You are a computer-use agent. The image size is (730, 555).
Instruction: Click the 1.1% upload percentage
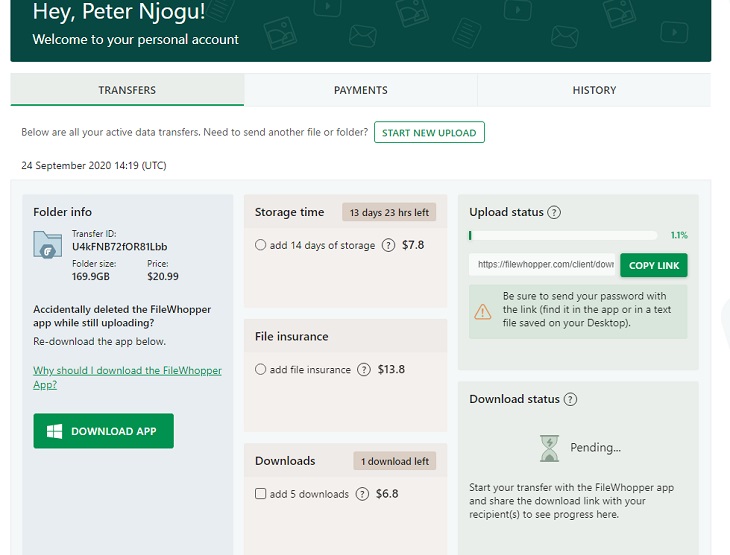(x=679, y=235)
